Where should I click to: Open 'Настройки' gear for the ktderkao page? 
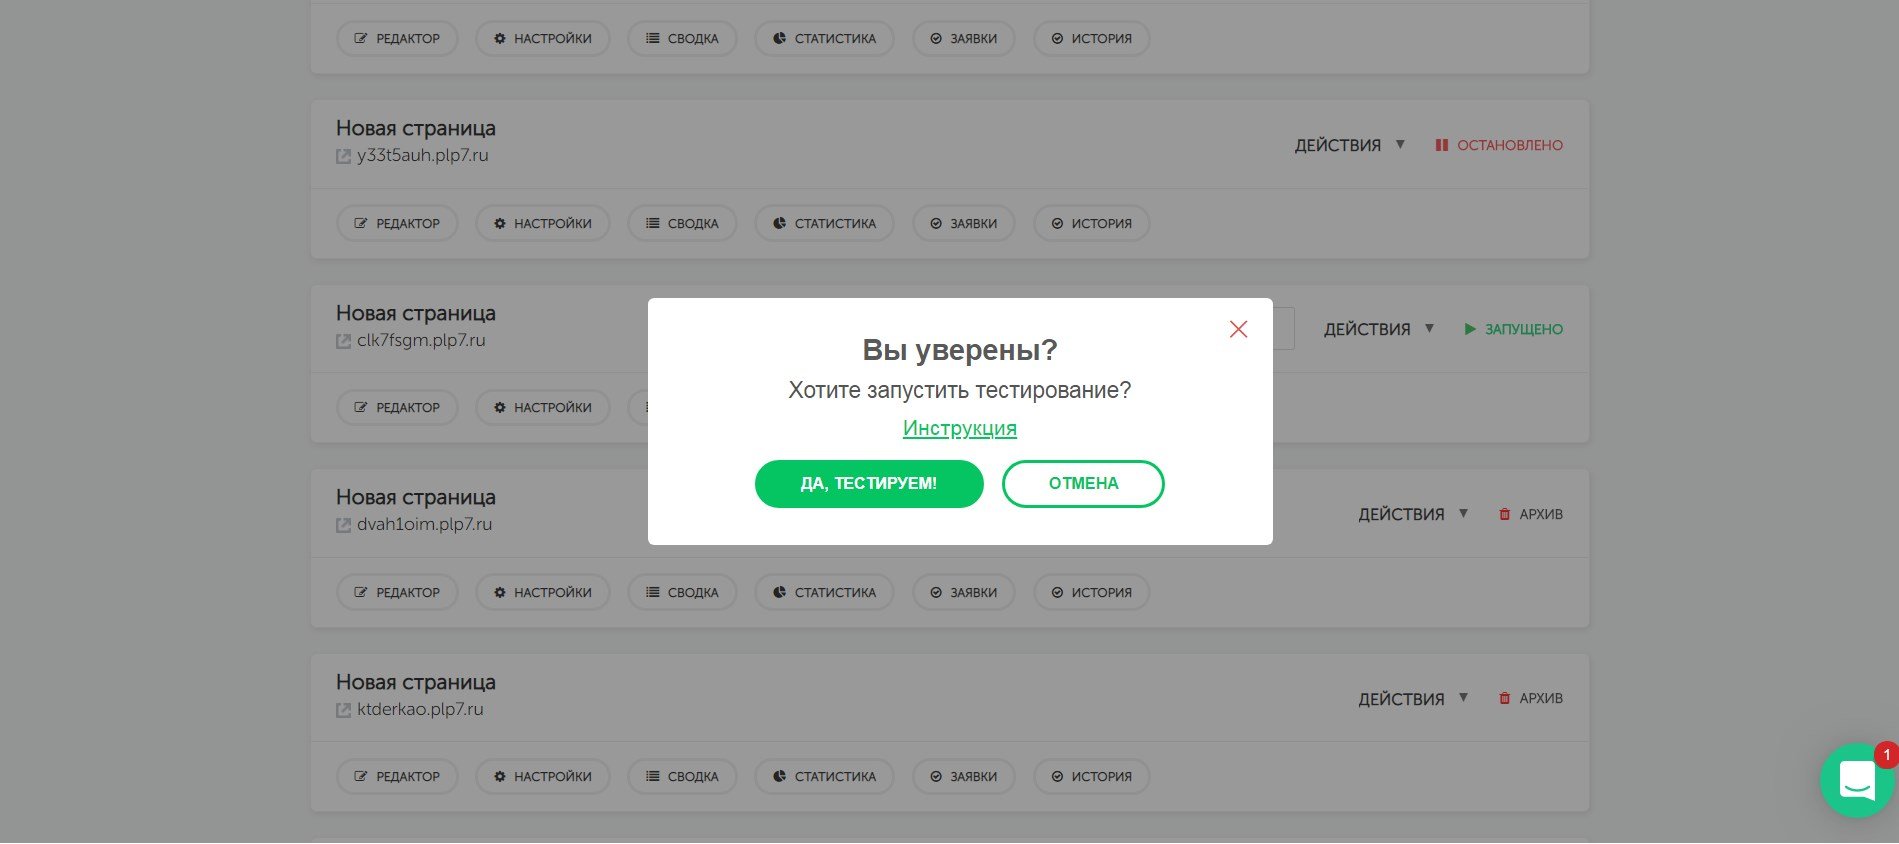coord(543,776)
